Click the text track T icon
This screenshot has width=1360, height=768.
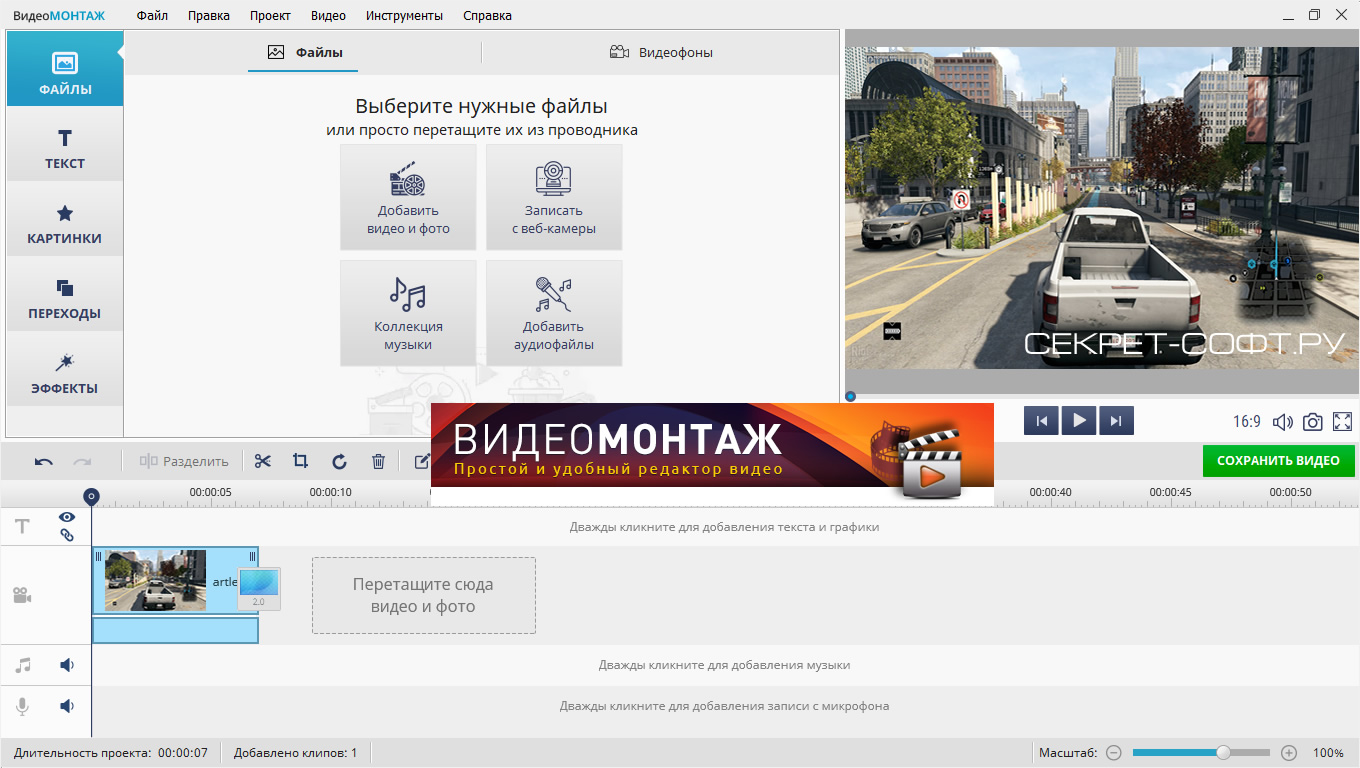22,526
